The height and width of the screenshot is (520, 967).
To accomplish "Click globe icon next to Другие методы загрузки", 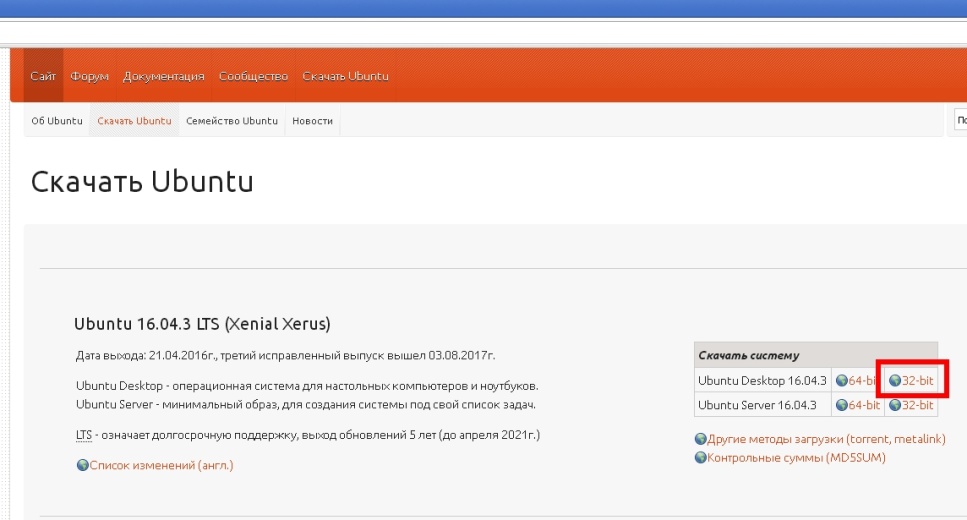I will (x=700, y=439).
